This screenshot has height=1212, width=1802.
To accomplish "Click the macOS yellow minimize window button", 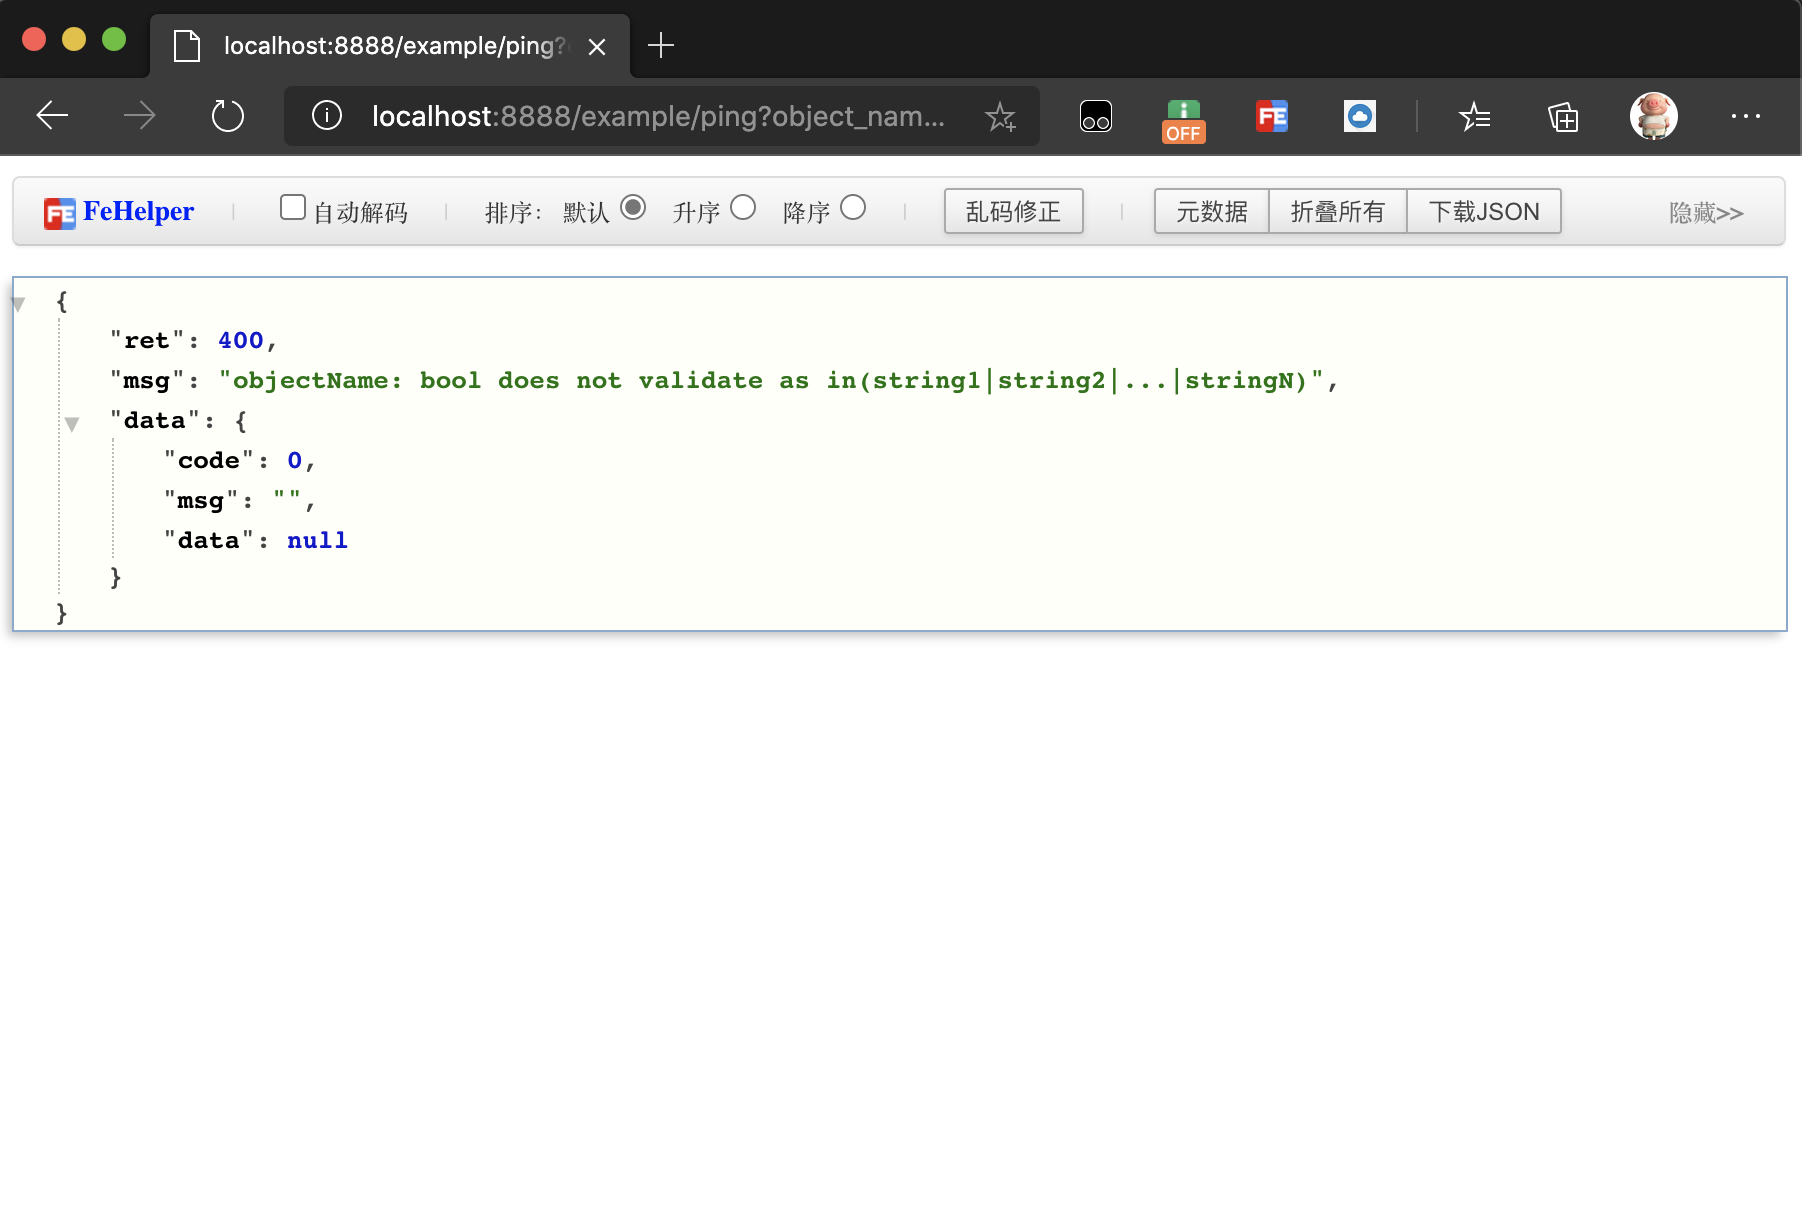I will (x=74, y=39).
